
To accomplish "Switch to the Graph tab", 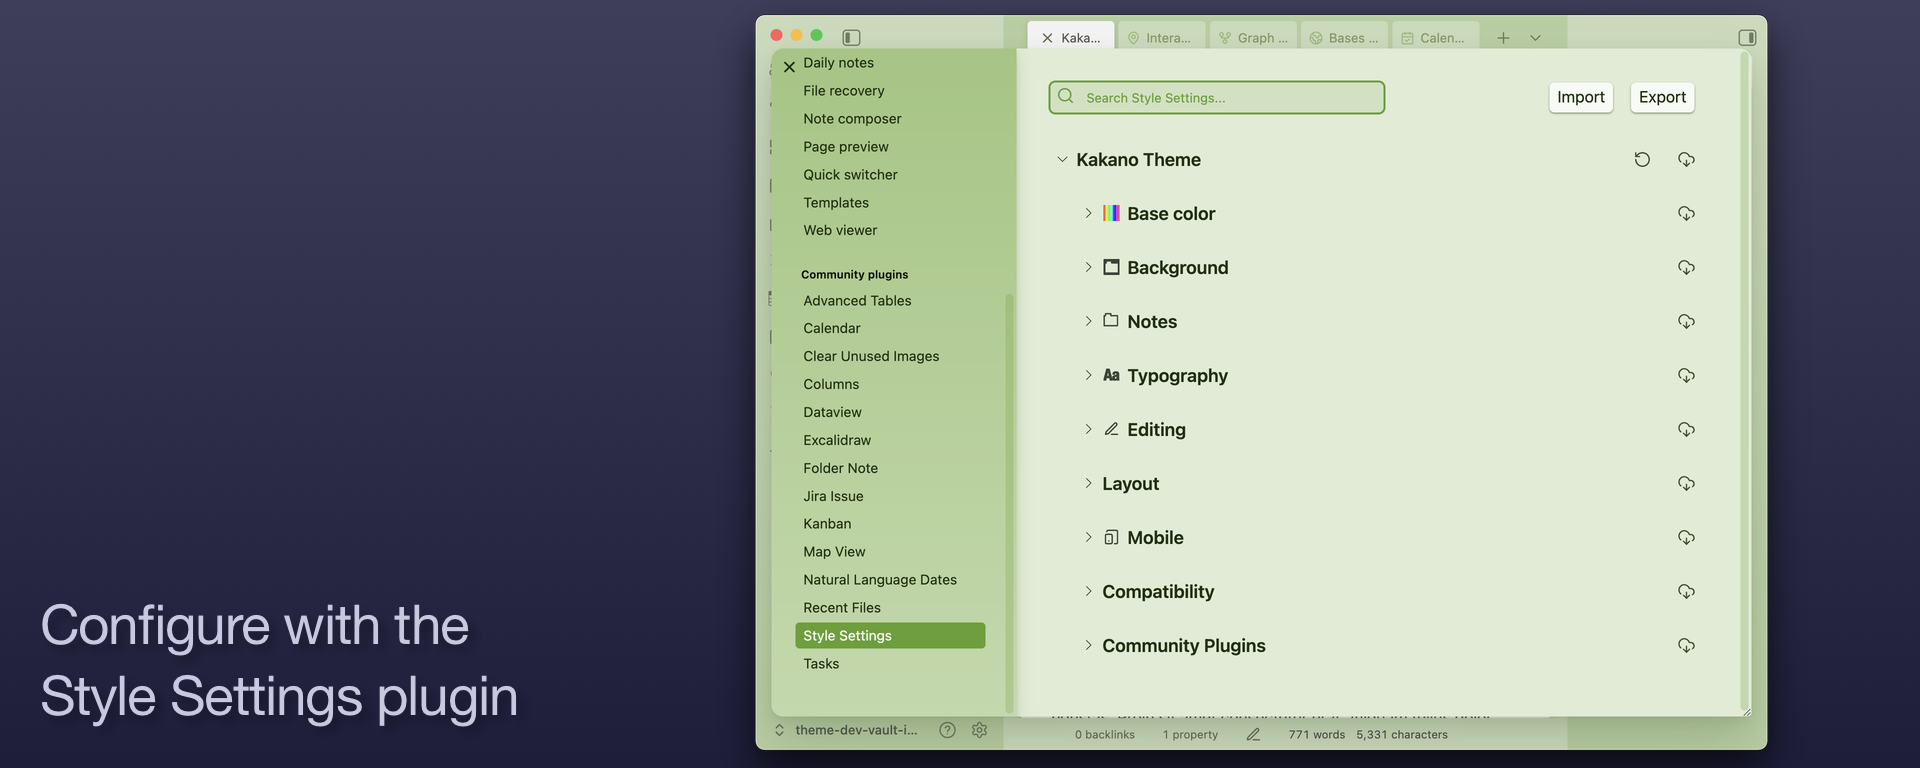I will click(x=1253, y=38).
